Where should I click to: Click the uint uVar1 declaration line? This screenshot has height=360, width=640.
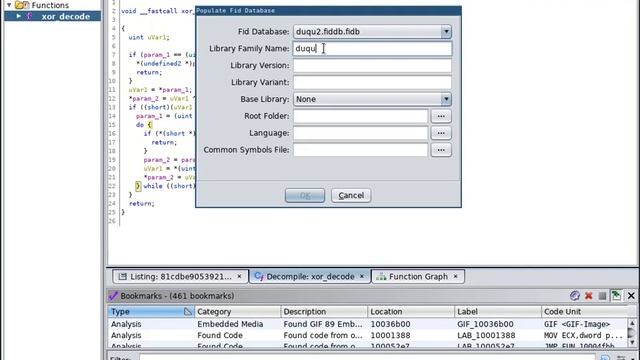point(149,37)
